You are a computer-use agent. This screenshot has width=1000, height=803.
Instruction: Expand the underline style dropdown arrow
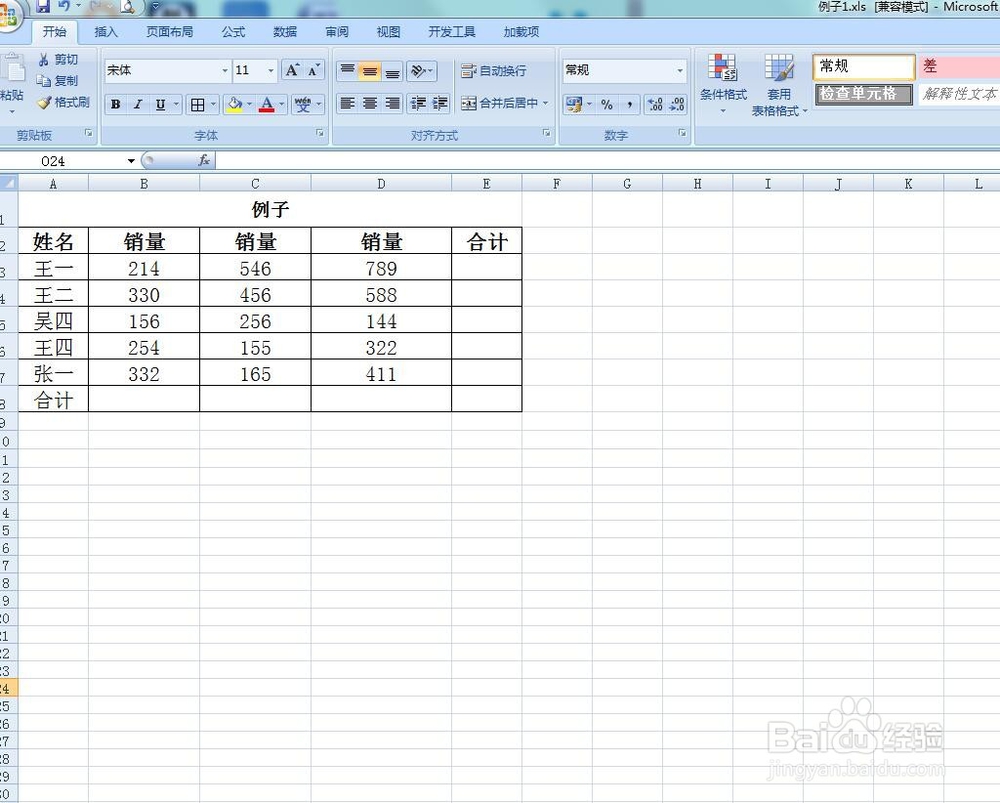(x=176, y=105)
